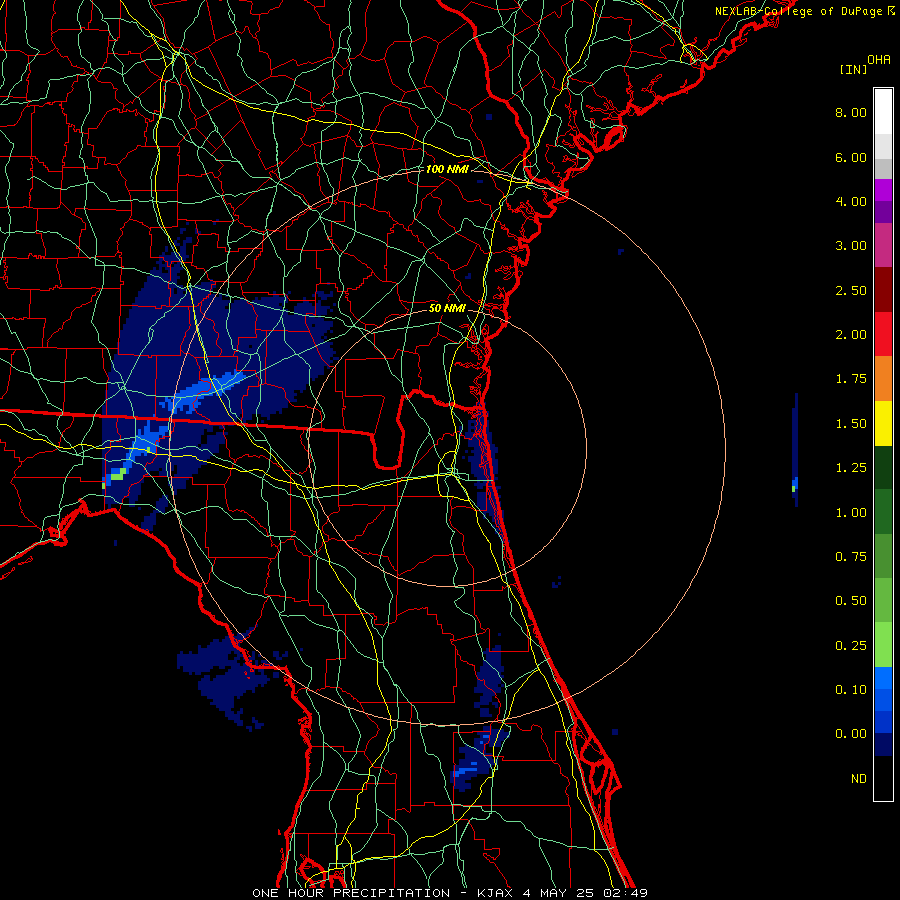The height and width of the screenshot is (900, 900).
Task: Click the ONE HOUR PRECIPITATION caption
Action: coord(351,893)
